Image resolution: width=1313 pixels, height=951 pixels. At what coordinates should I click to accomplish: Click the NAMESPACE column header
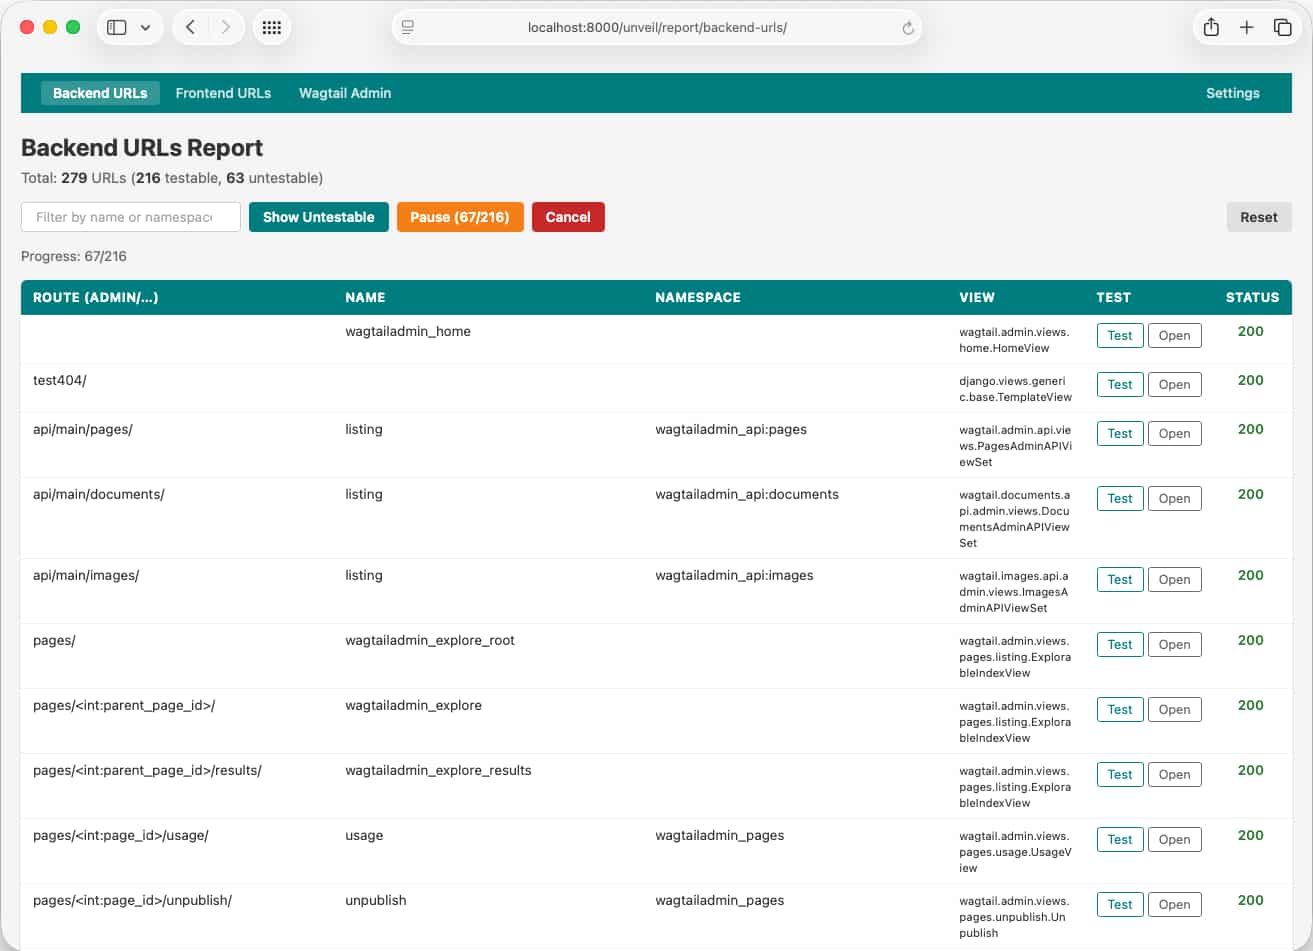(x=698, y=297)
